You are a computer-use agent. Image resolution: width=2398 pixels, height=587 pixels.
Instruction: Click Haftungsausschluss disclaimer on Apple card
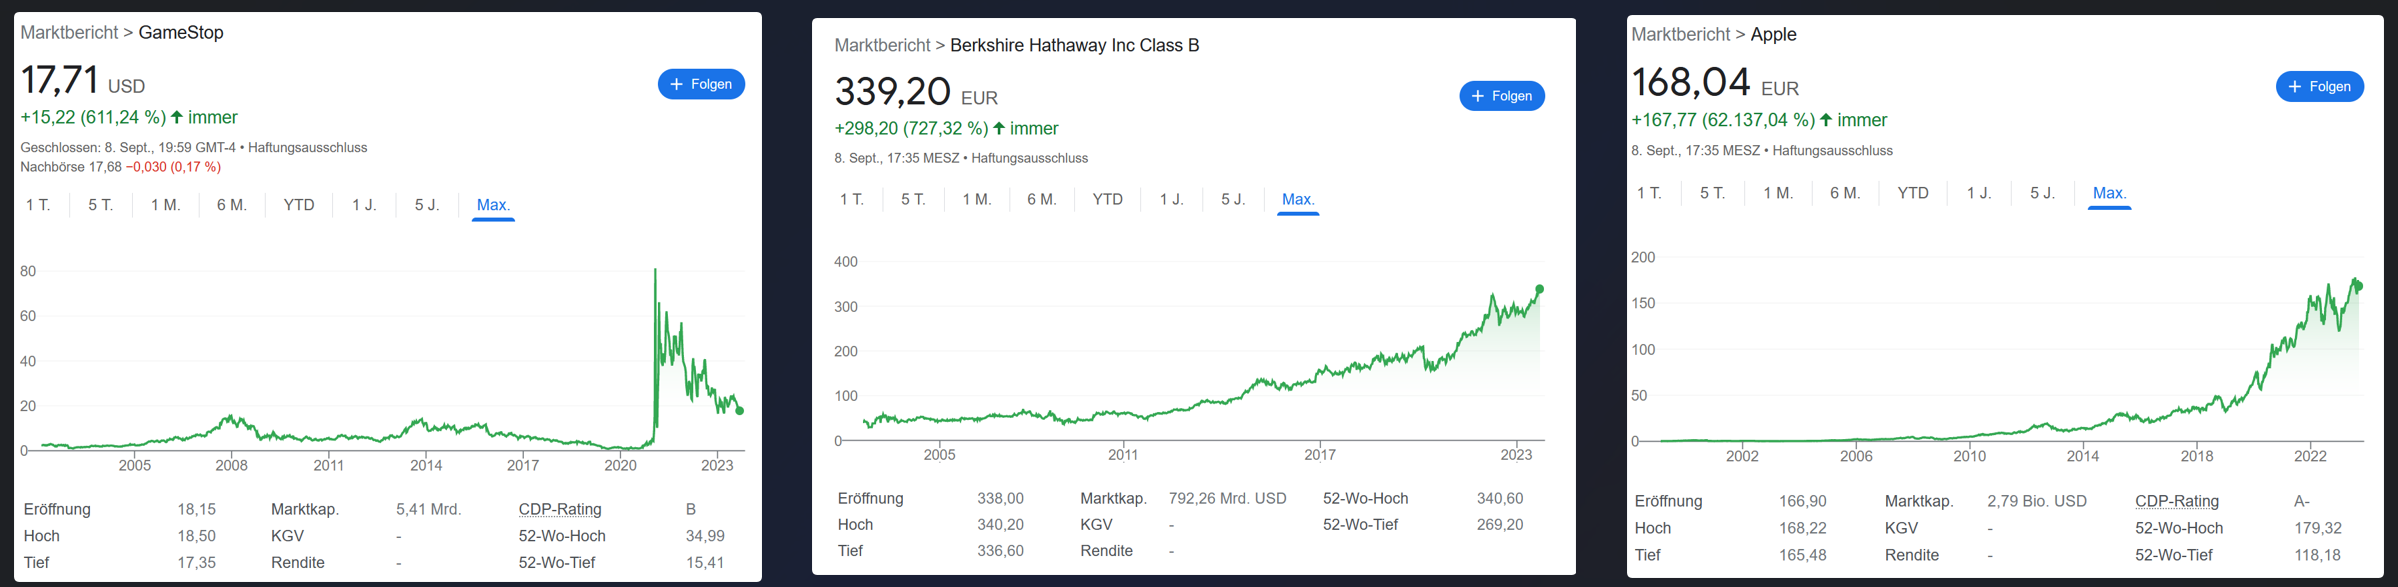(x=1832, y=150)
